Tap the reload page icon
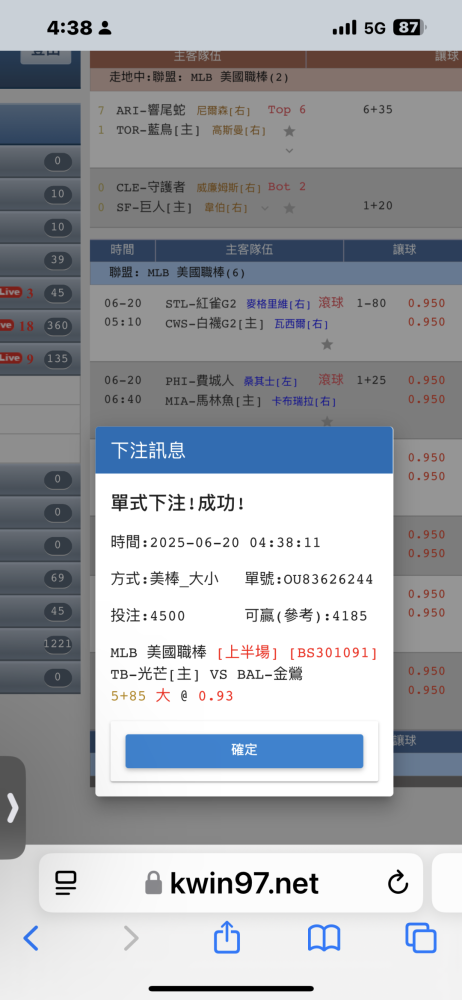 (x=398, y=883)
